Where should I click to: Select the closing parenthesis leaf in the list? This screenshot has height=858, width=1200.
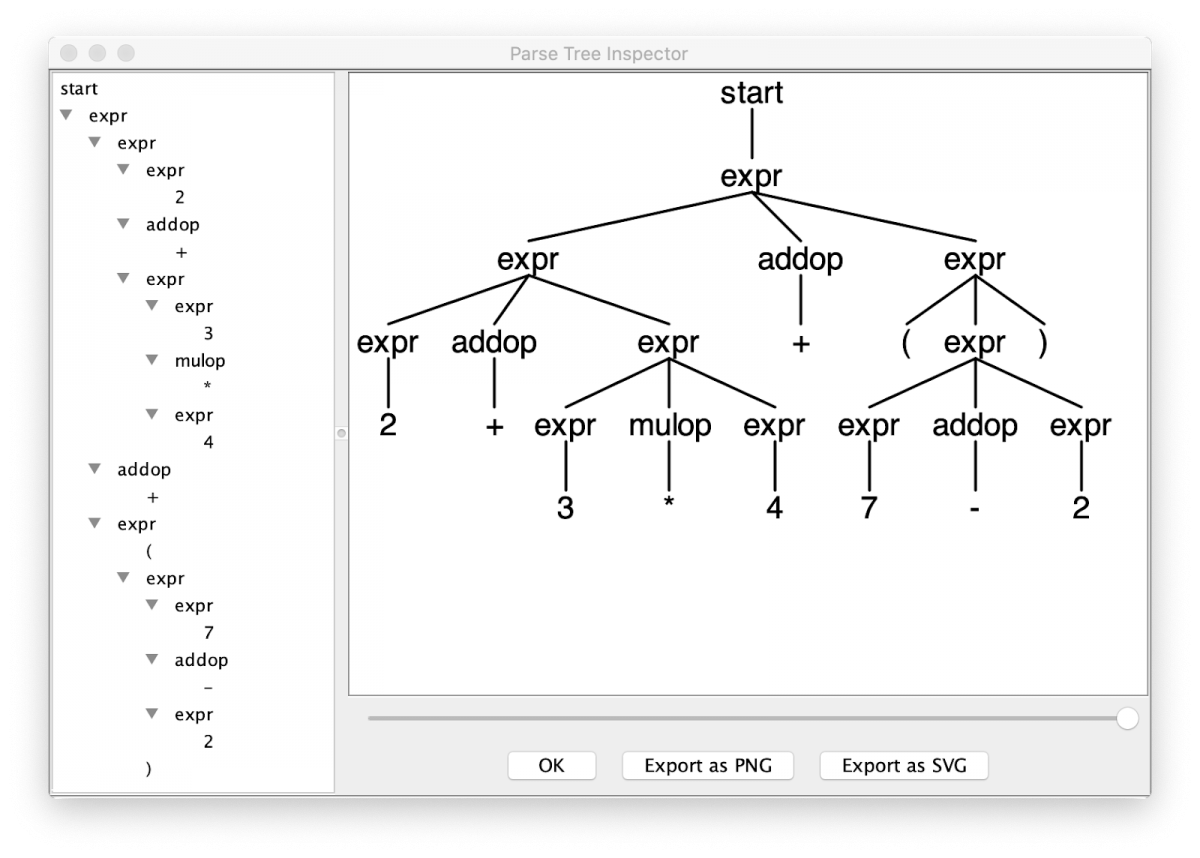[149, 769]
